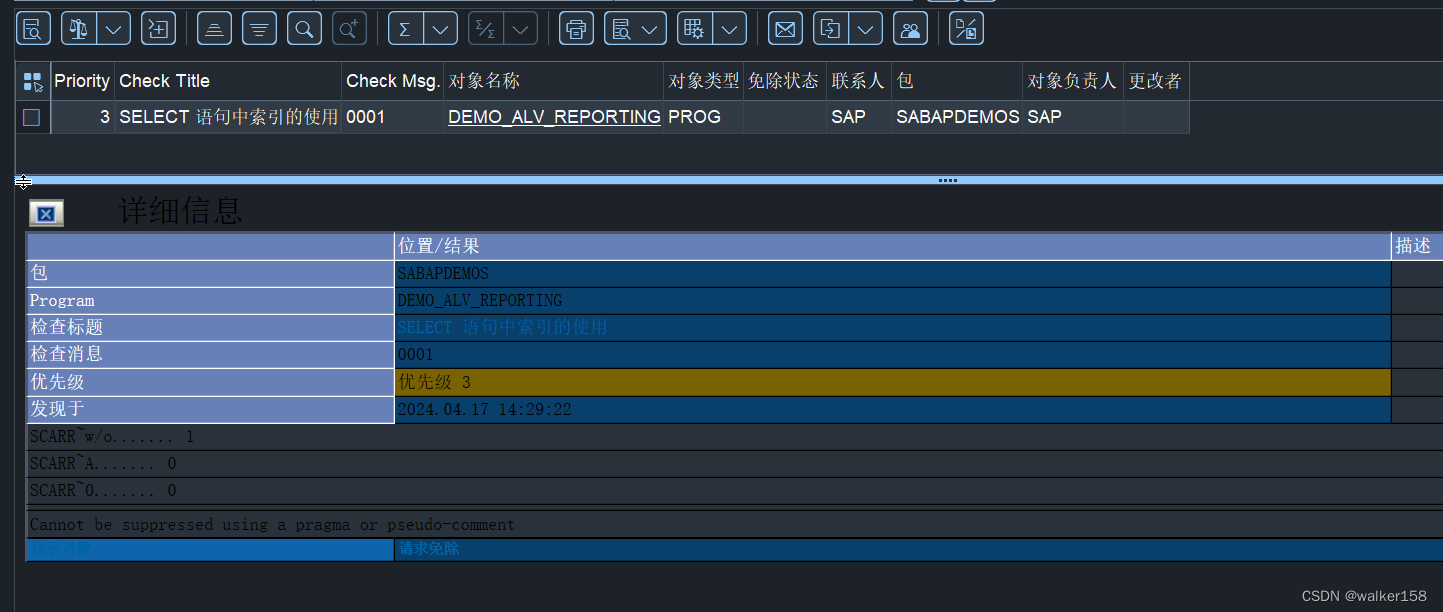This screenshot has height=612, width=1443.
Task: Select the checkbox for the priority 3 row
Action: point(31,117)
